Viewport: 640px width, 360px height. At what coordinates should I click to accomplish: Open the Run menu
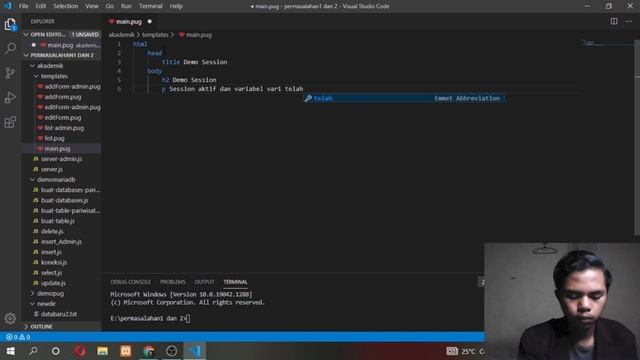point(126,6)
